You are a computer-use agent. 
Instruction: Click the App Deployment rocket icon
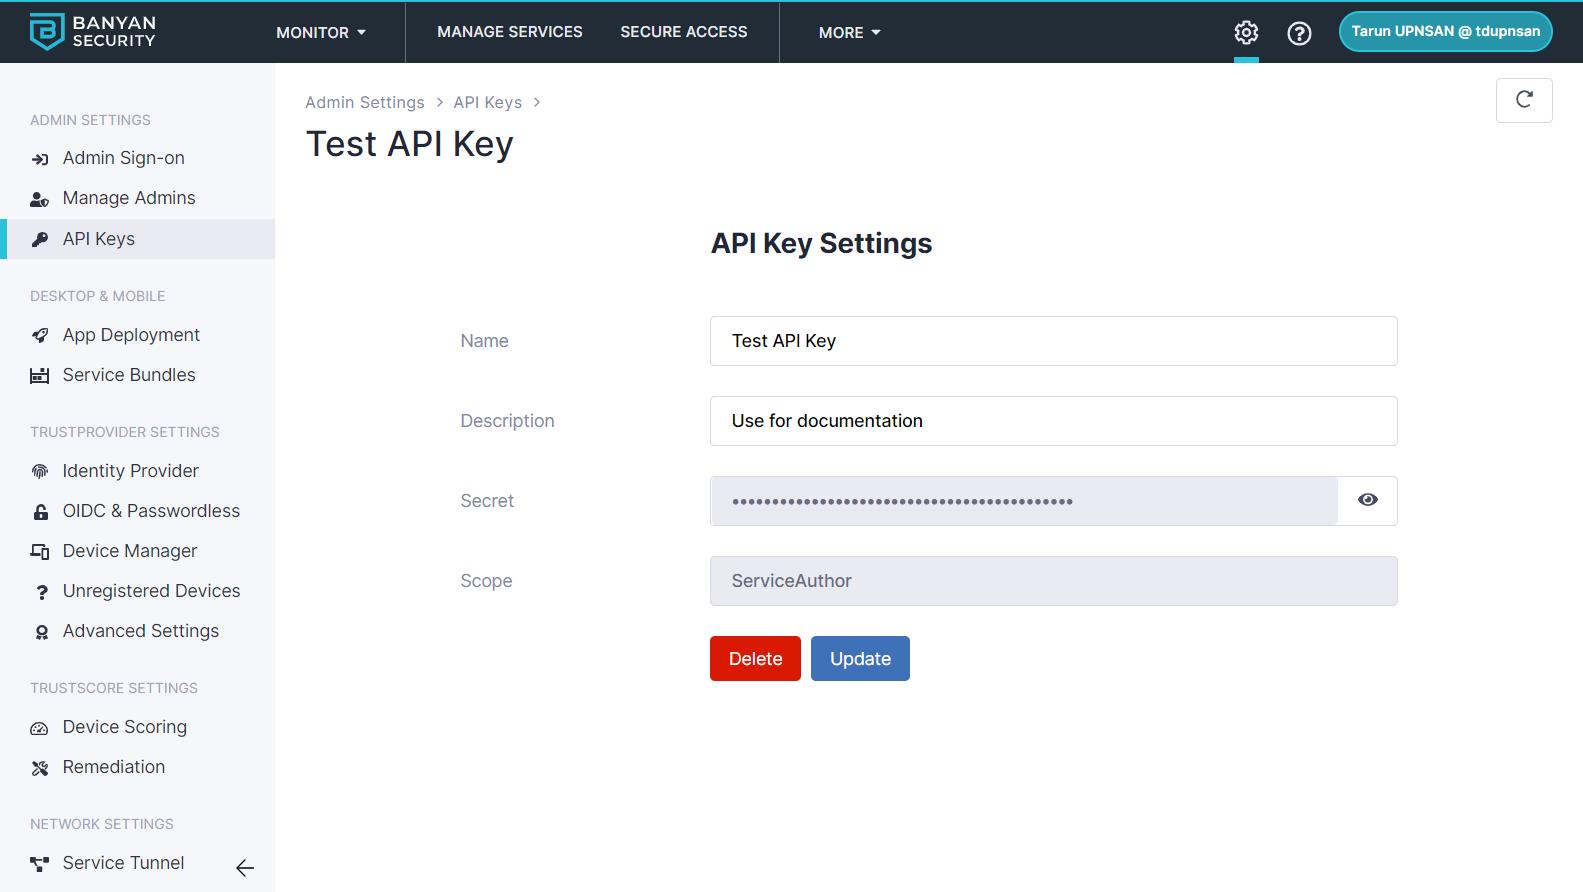(x=40, y=335)
